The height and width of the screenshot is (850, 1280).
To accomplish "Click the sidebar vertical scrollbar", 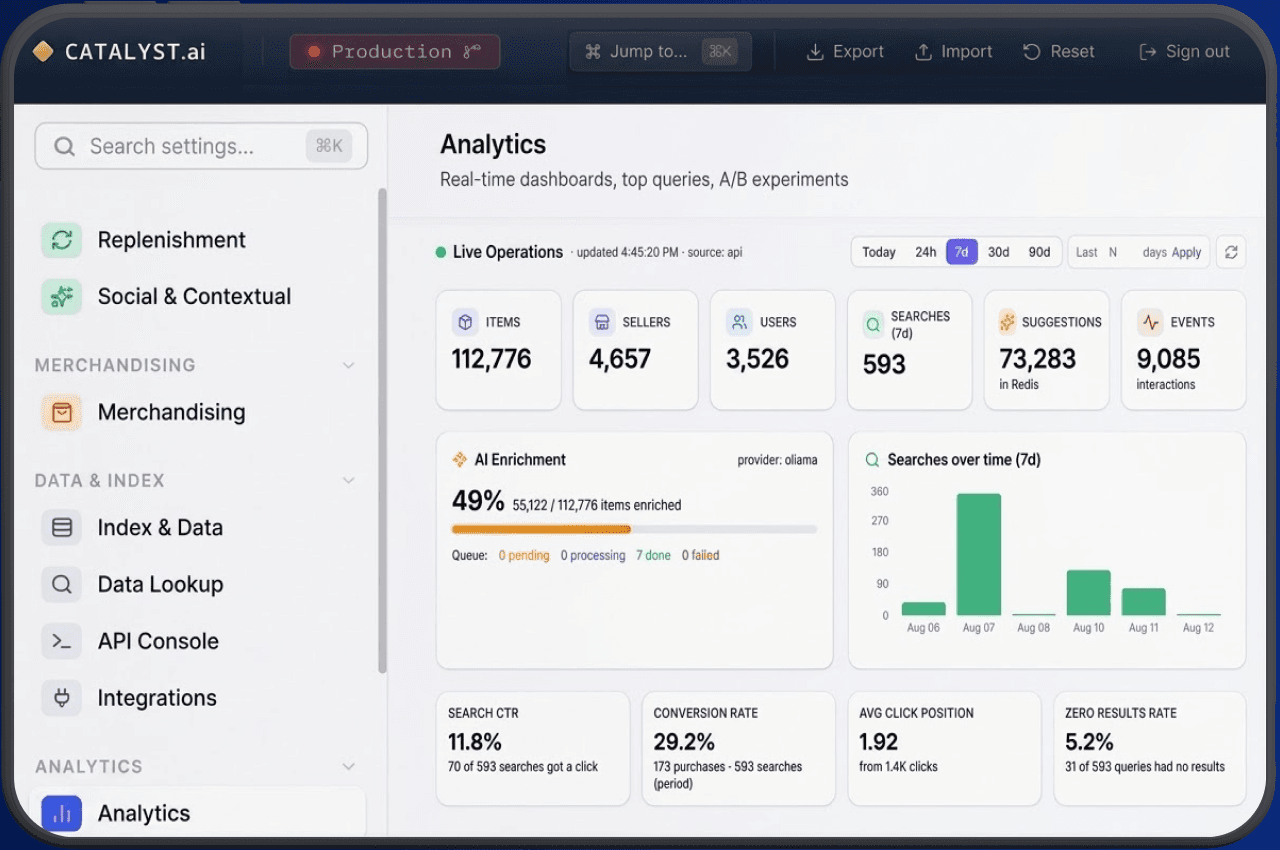I will tap(382, 430).
